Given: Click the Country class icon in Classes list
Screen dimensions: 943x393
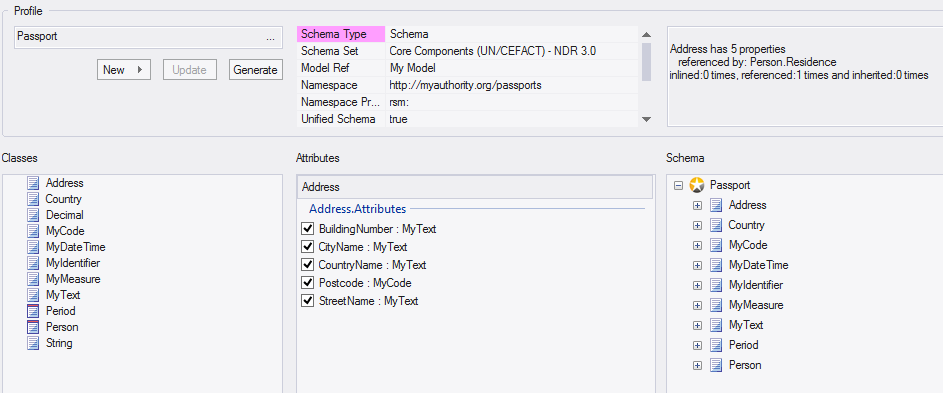Looking at the screenshot, I should (x=32, y=199).
